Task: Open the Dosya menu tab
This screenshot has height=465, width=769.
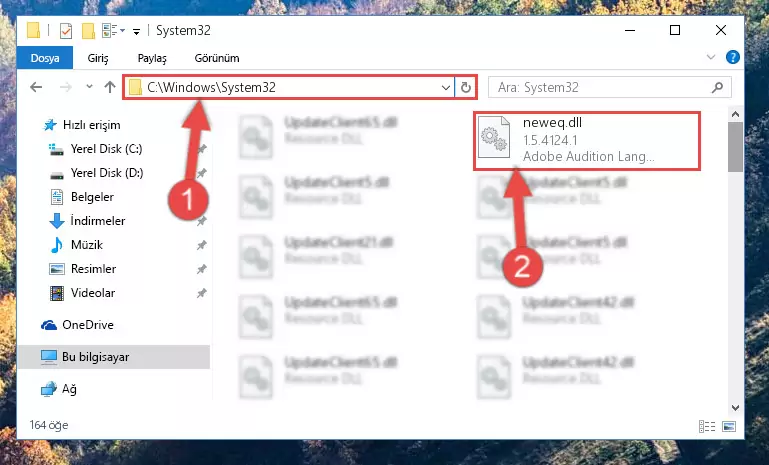Action: (45, 58)
